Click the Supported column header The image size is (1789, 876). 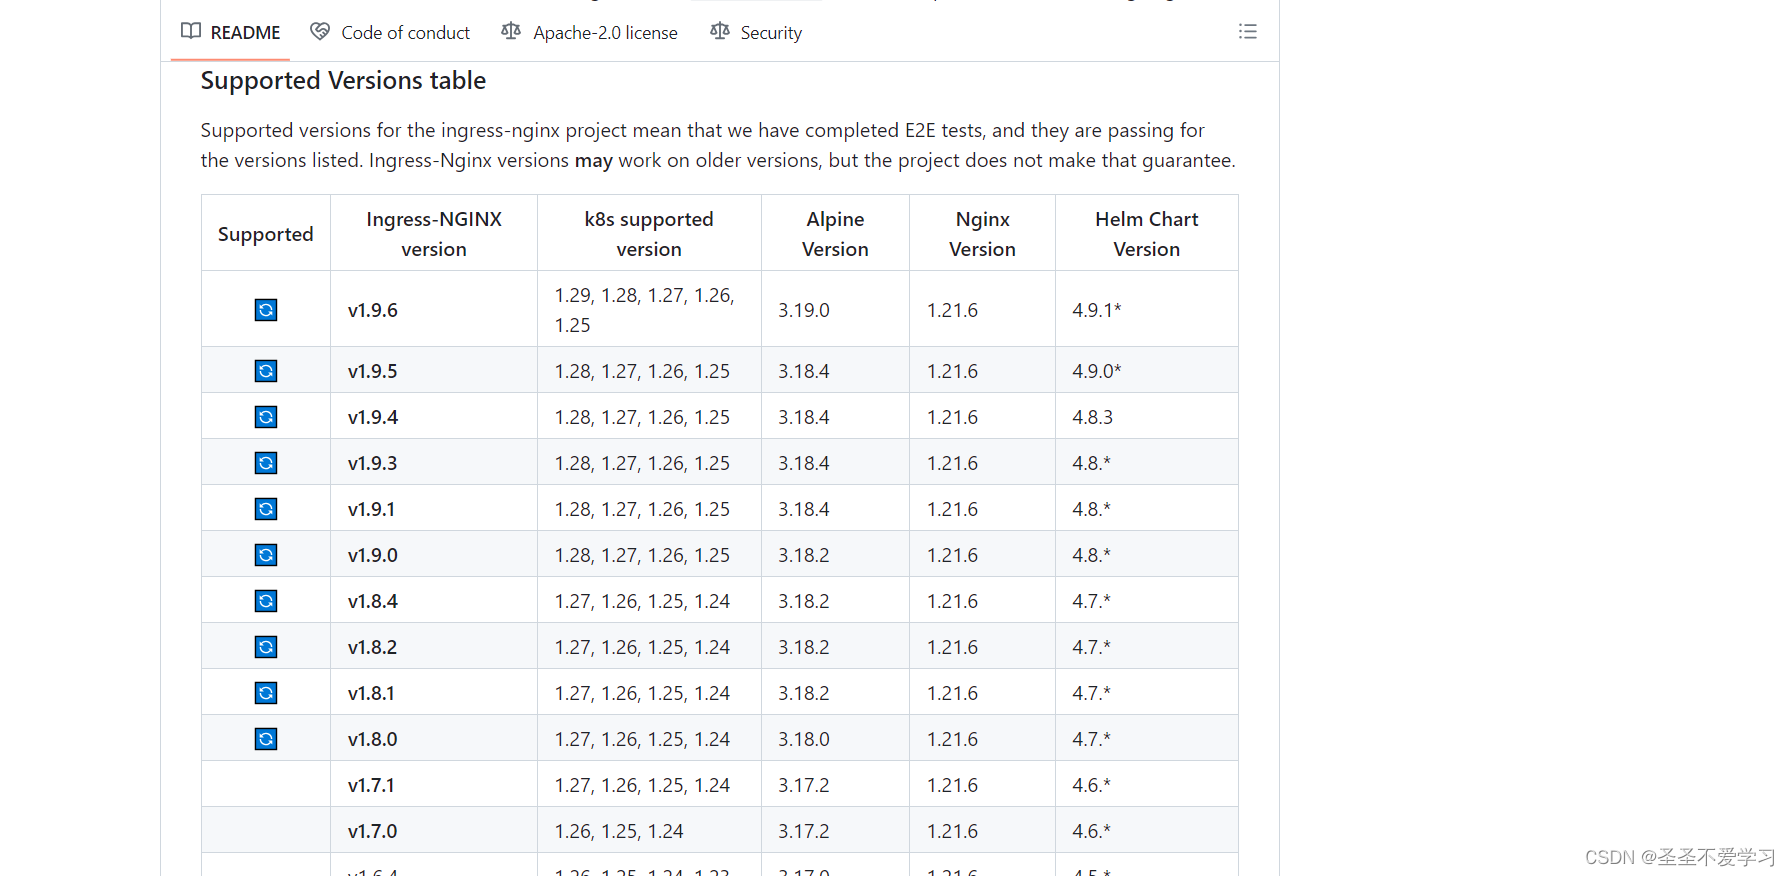(266, 234)
